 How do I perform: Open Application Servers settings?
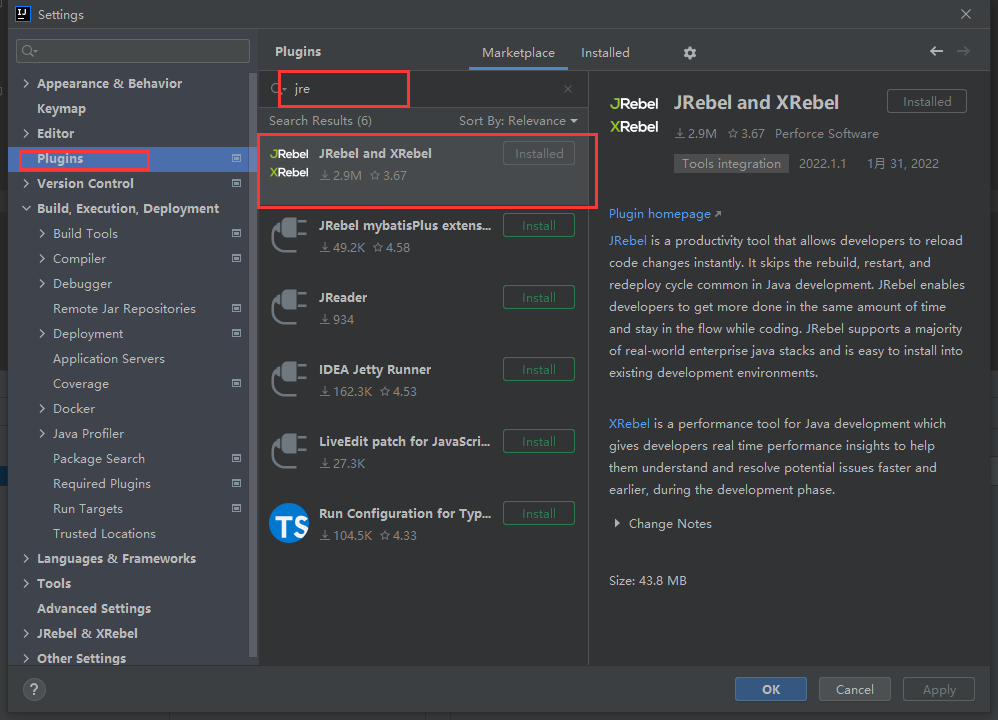click(x=109, y=358)
